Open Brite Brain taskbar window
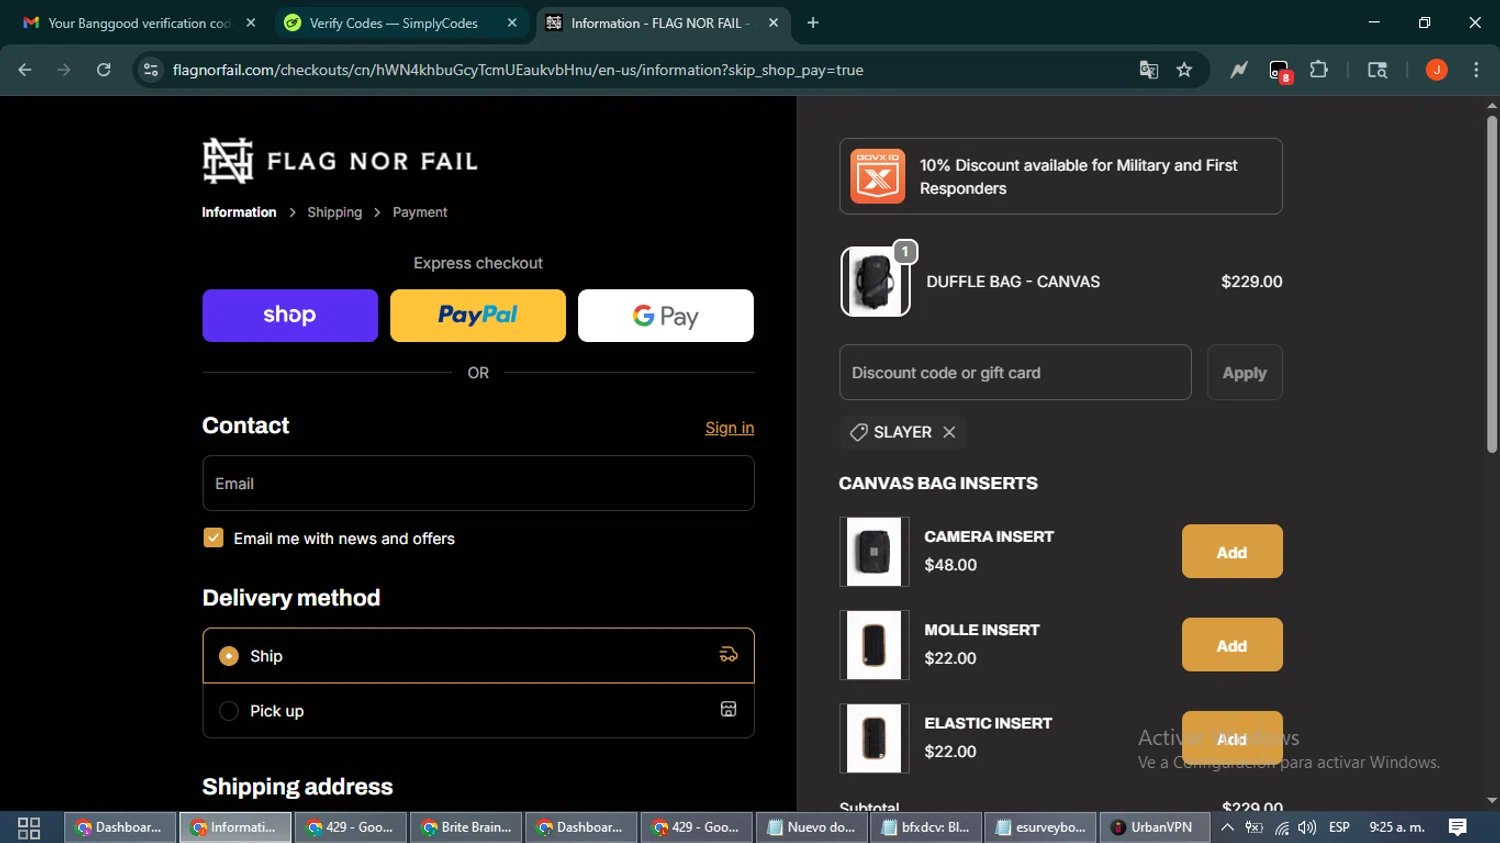 [466, 828]
